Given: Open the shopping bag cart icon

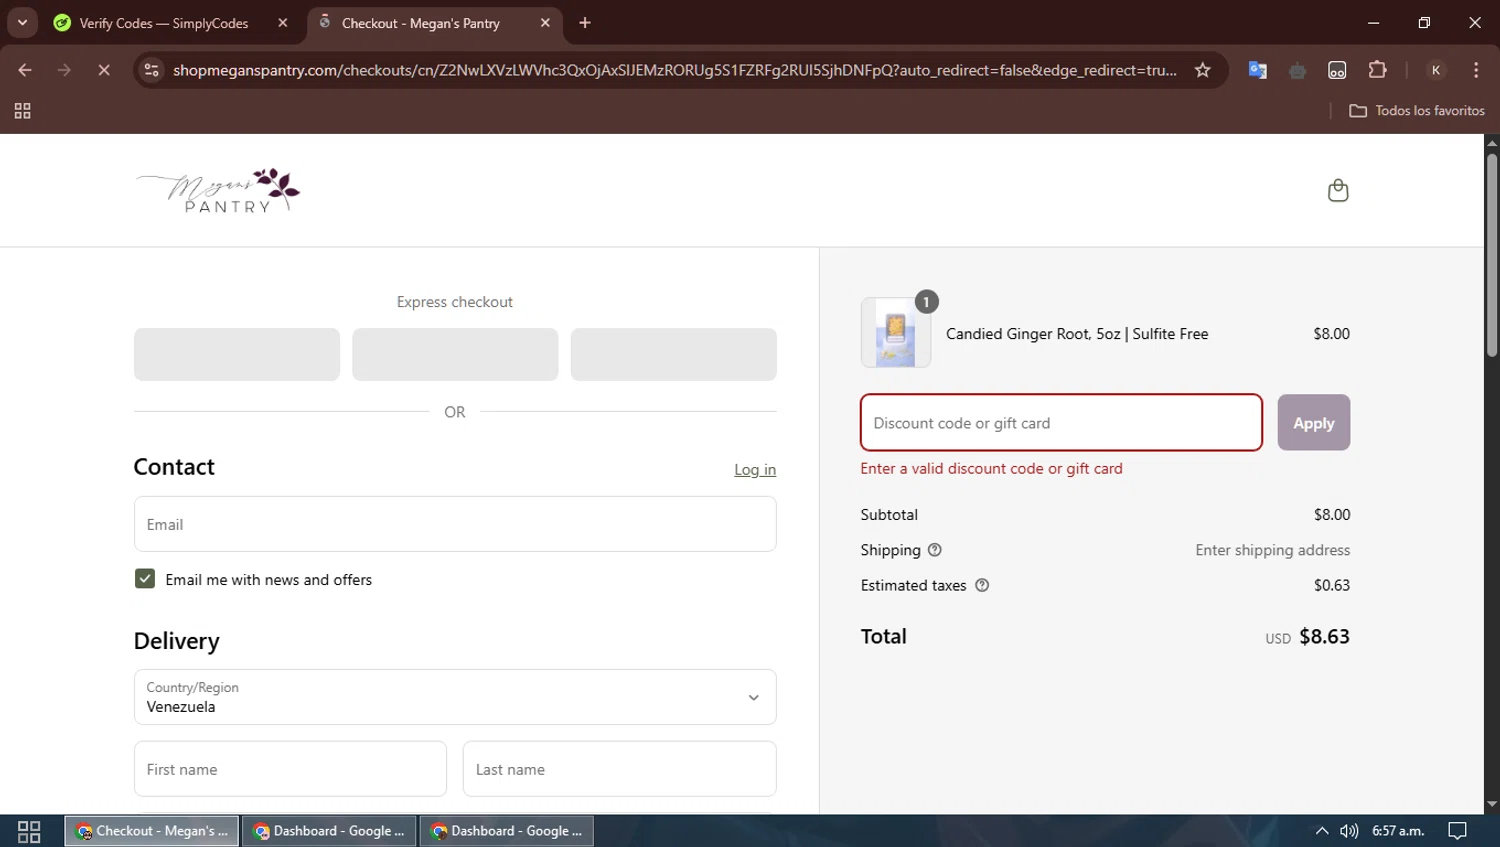Looking at the screenshot, I should 1338,190.
